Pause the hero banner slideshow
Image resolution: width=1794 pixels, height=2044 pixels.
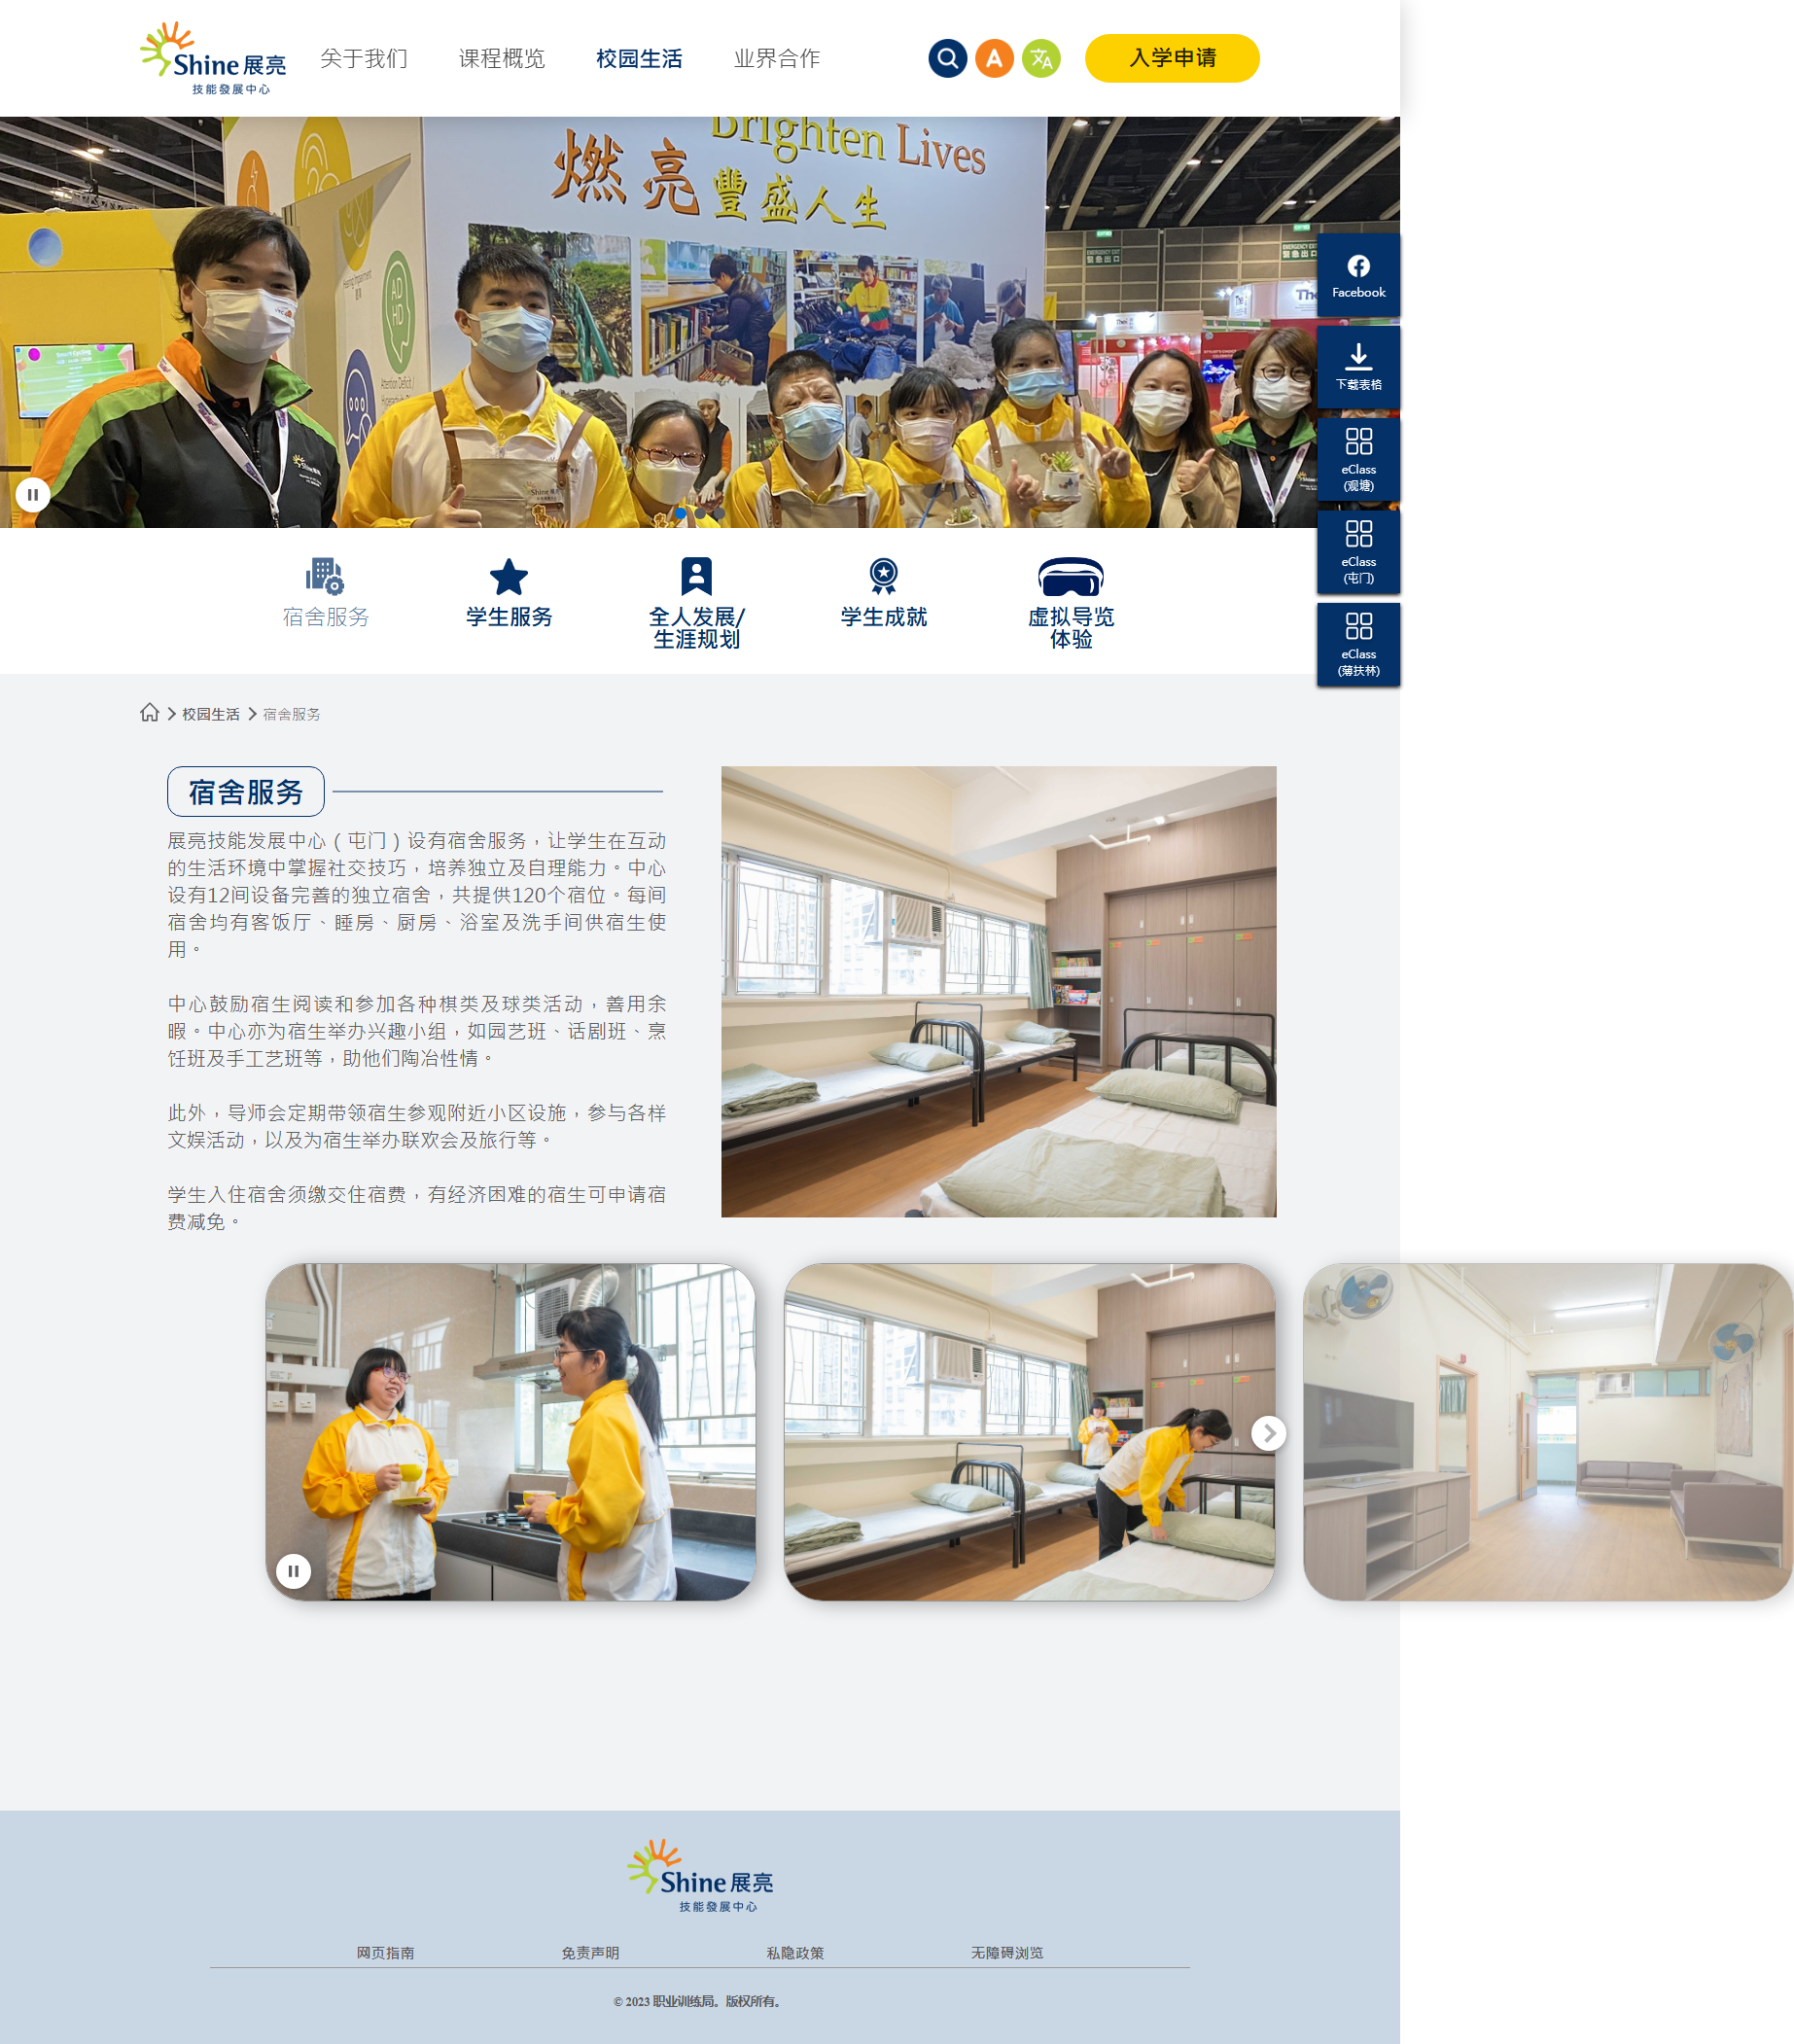(33, 494)
